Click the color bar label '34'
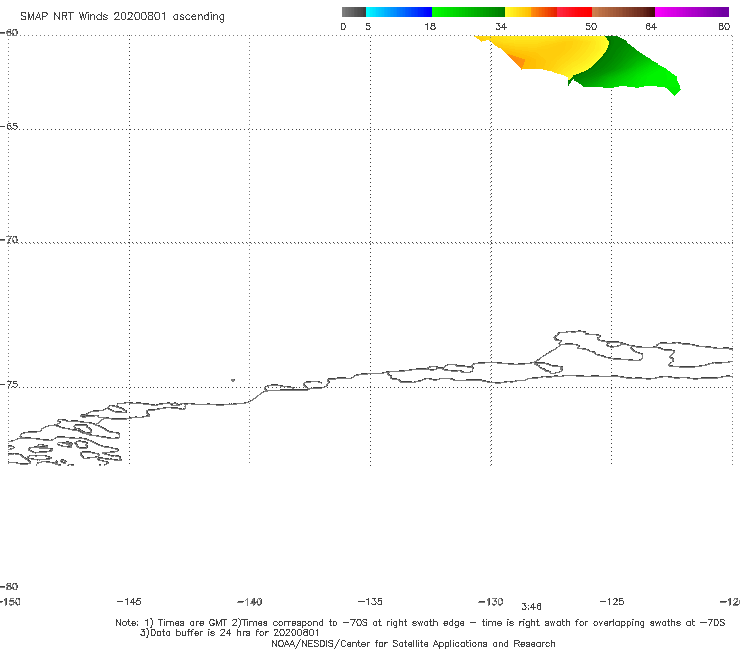 [501, 26]
